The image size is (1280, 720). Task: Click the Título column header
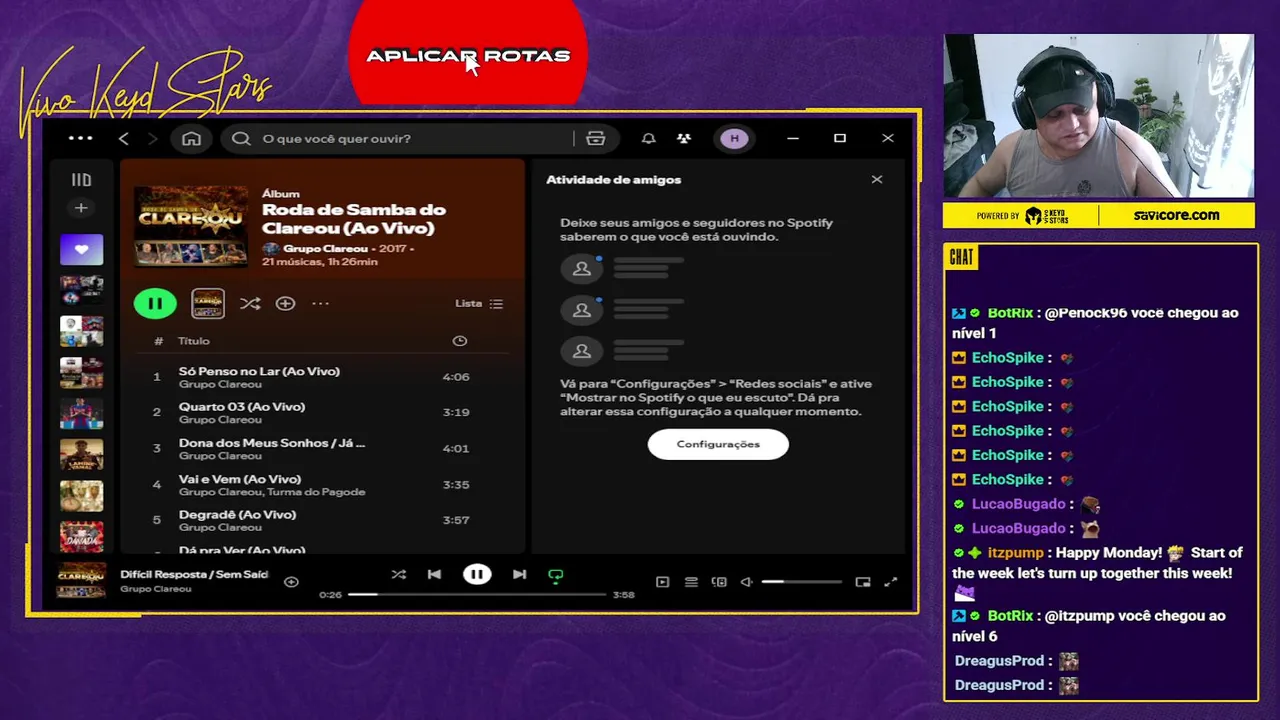tap(194, 341)
